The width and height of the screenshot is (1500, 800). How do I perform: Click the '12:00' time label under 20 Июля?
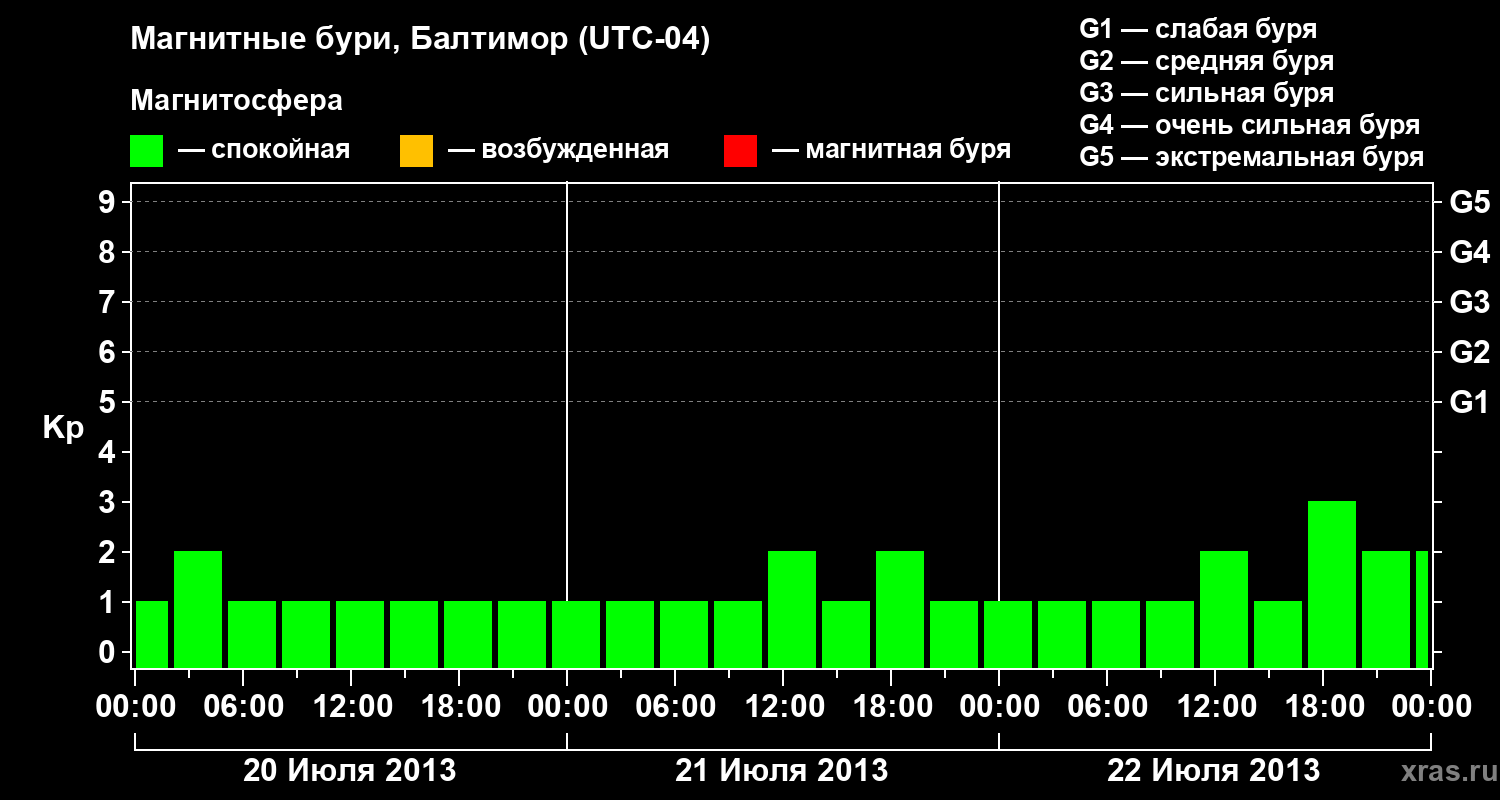pyautogui.click(x=353, y=707)
